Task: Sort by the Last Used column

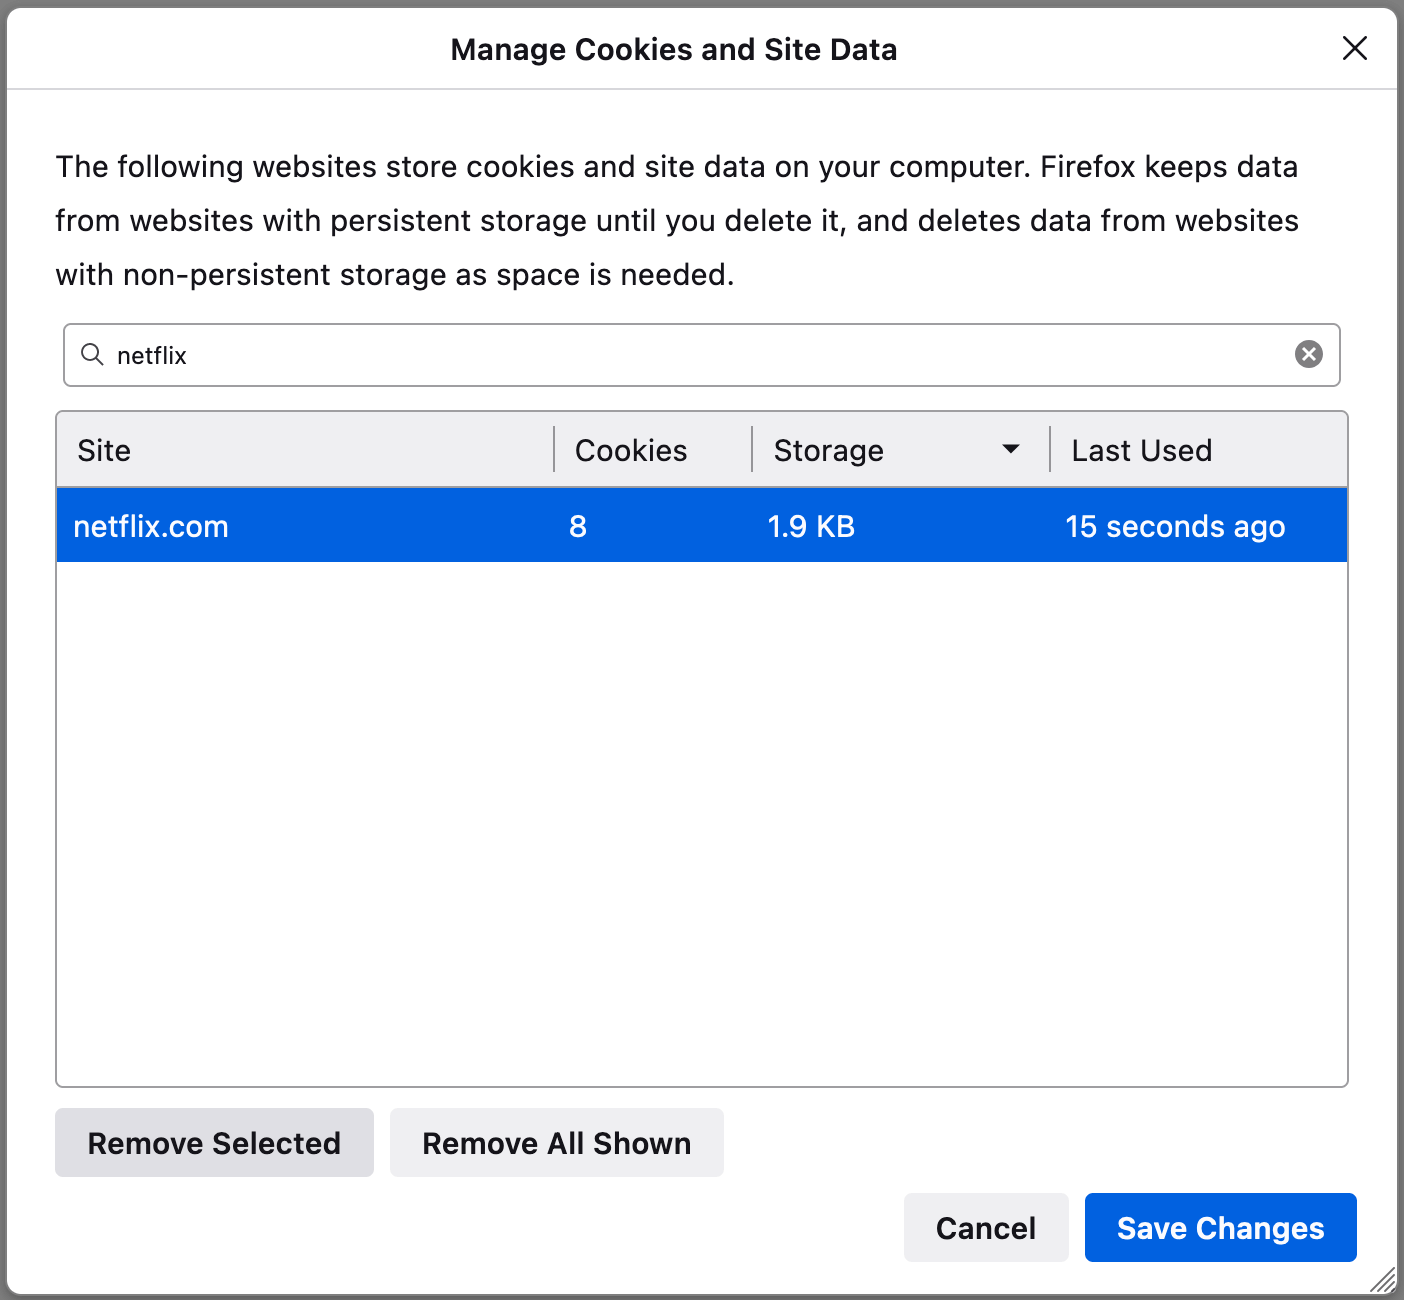Action: point(1199,450)
